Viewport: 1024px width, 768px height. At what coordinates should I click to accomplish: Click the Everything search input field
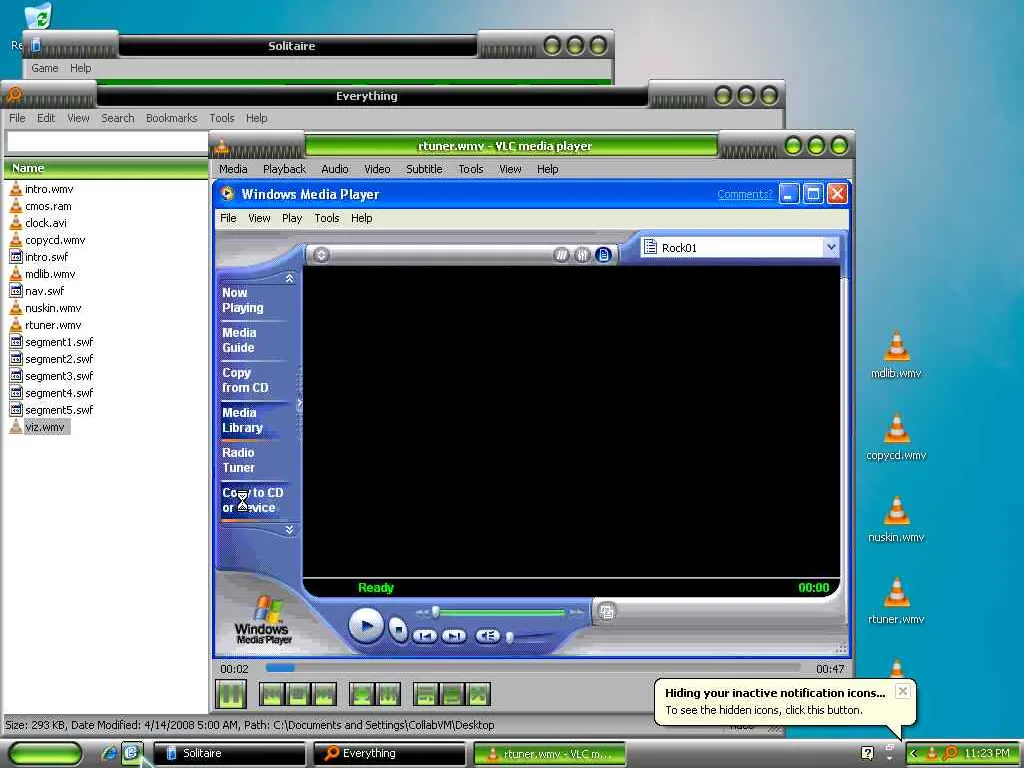click(107, 142)
